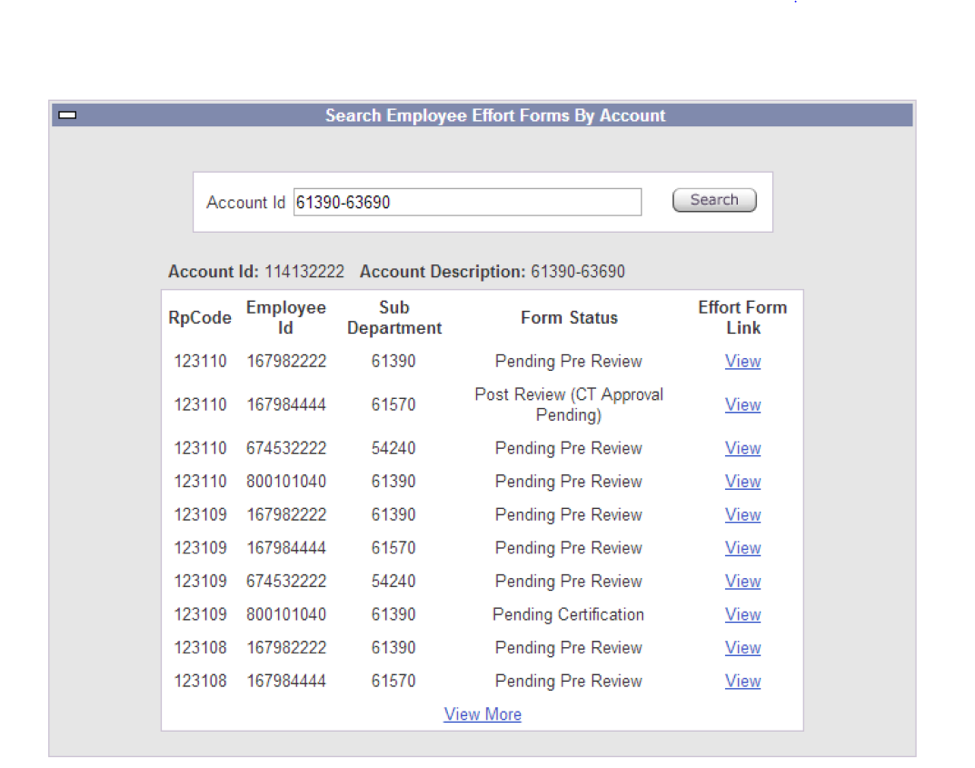975x768 pixels.
Task: View form for RpCode 123109, employee 674532222
Action: [742, 581]
